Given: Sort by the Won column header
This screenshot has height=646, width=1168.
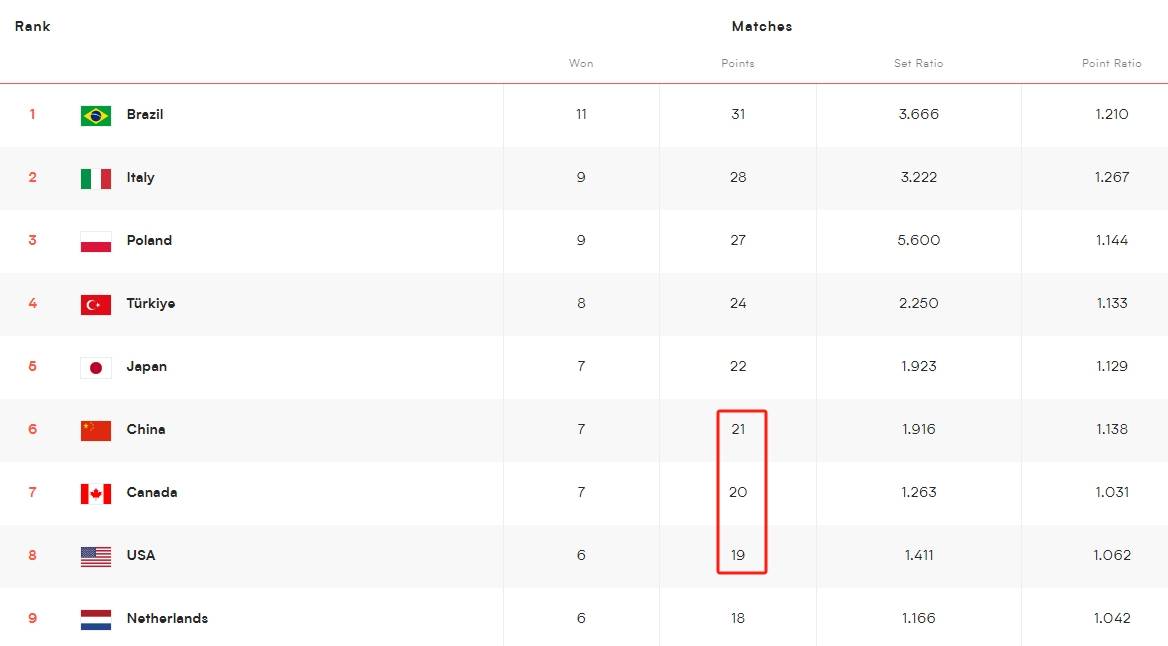Looking at the screenshot, I should [x=581, y=64].
